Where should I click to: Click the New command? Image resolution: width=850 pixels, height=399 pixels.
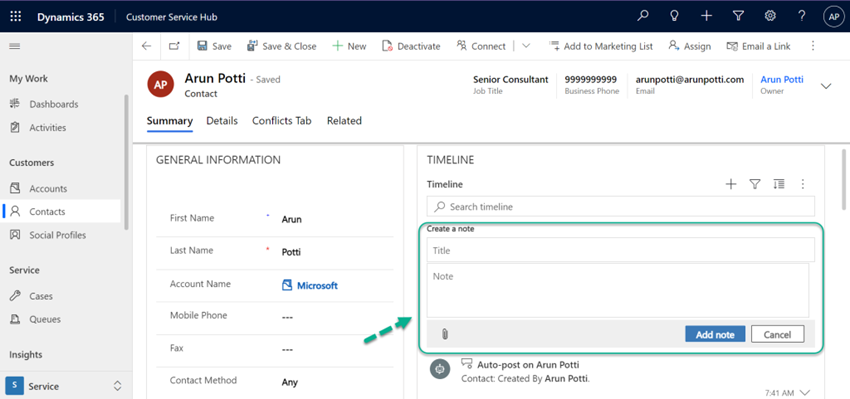pyautogui.click(x=349, y=46)
